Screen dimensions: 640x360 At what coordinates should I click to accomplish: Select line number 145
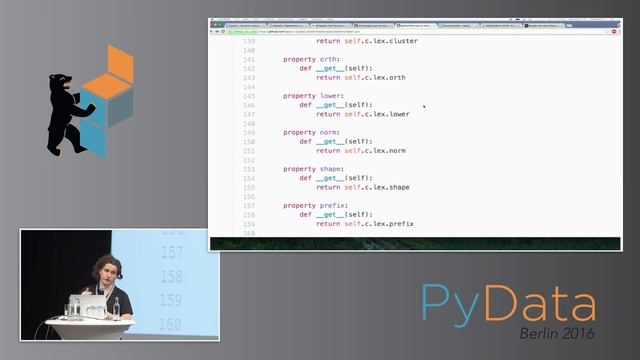tap(249, 96)
